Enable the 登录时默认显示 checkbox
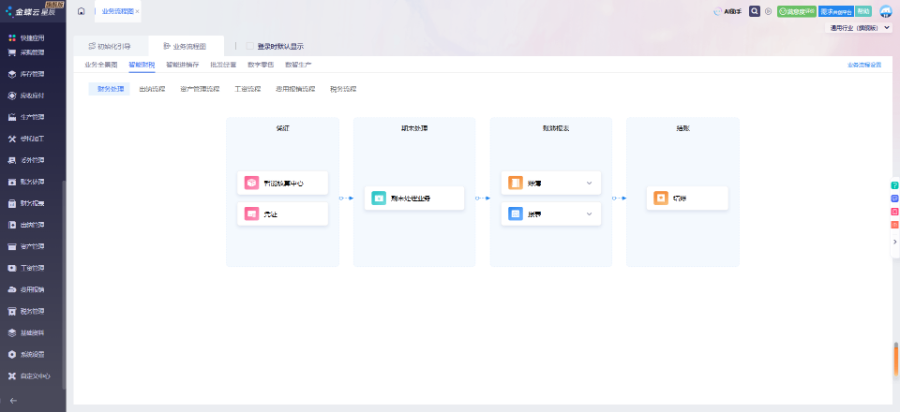Viewport: 900px width, 412px height. pyautogui.click(x=249, y=46)
